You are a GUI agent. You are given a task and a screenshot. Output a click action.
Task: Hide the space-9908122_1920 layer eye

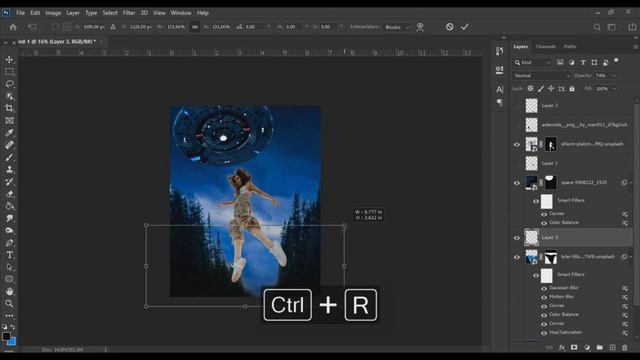pyautogui.click(x=517, y=183)
